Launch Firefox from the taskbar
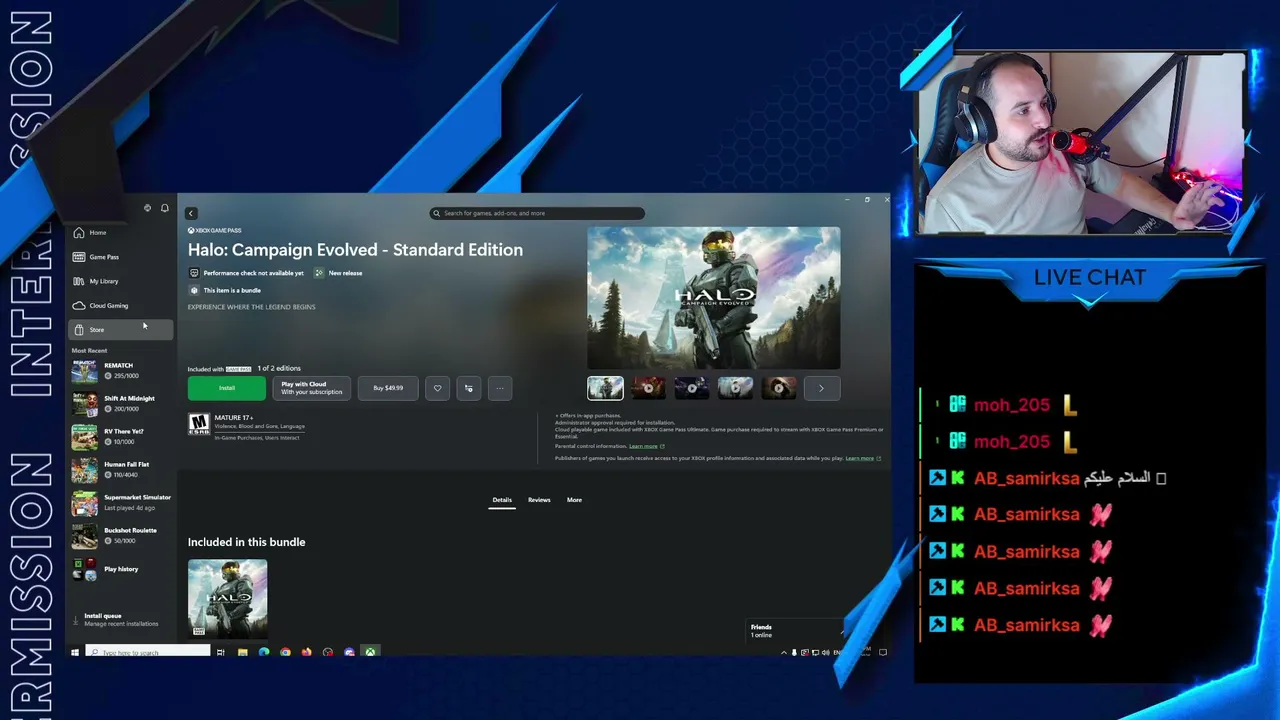This screenshot has width=1280, height=720. click(306, 652)
